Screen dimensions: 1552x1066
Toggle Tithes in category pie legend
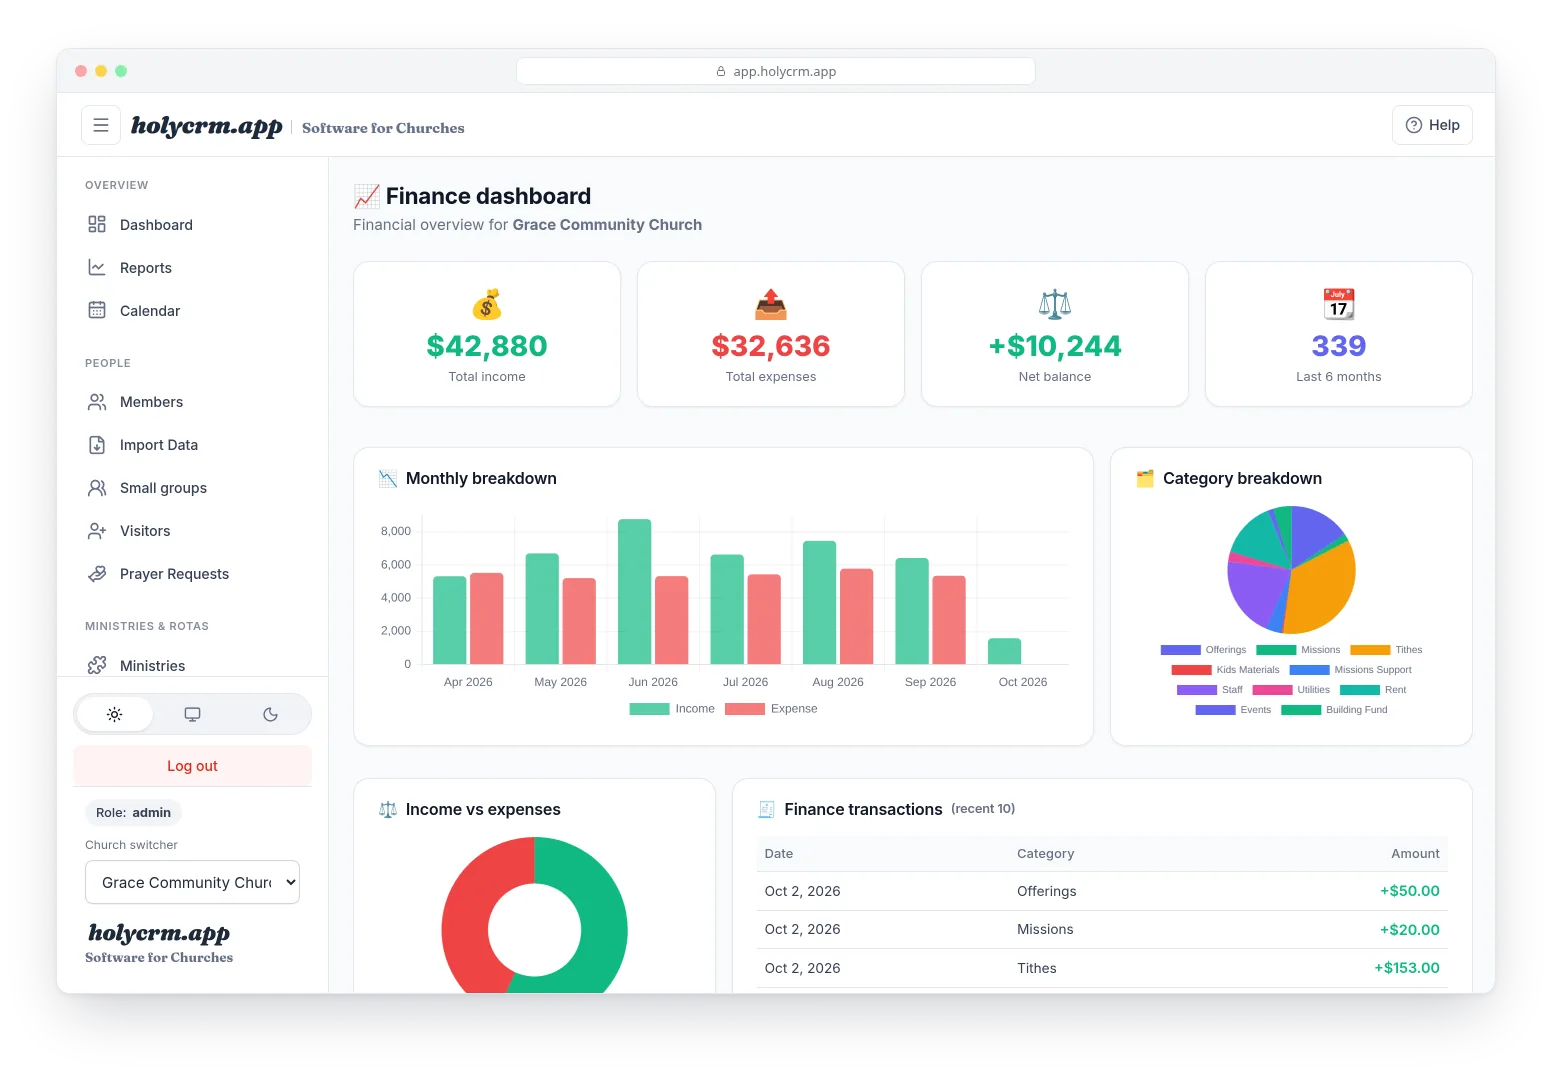coord(1386,649)
